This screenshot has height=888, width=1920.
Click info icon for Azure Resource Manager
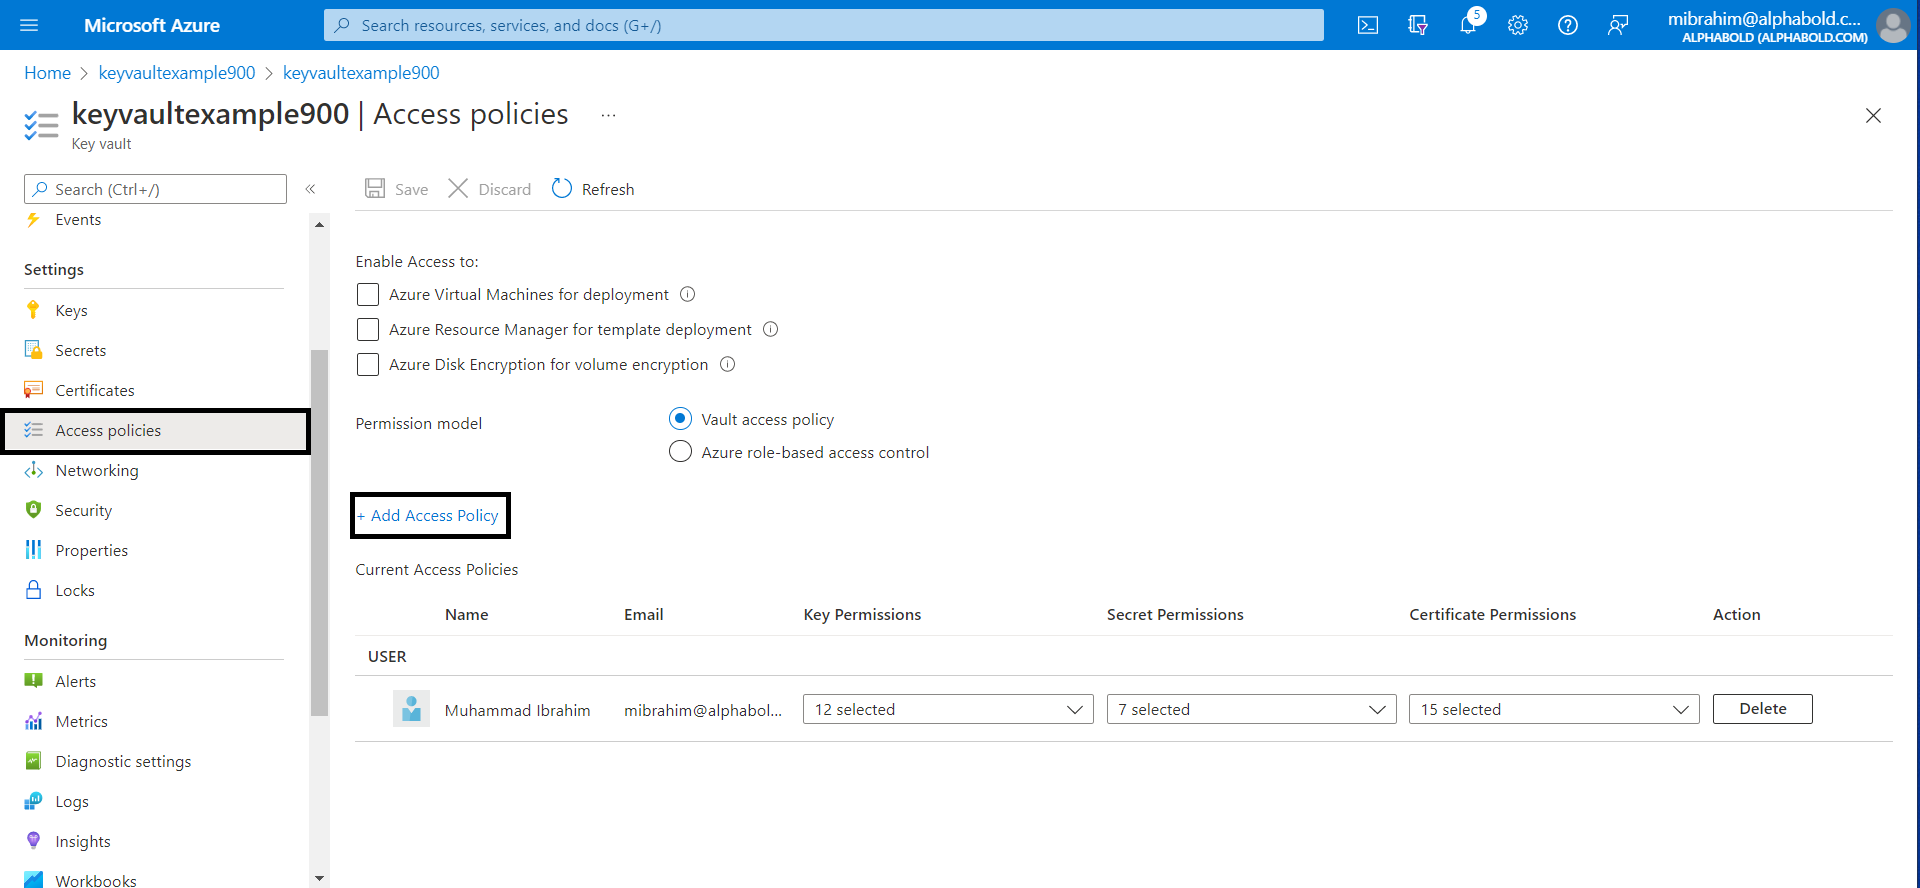pyautogui.click(x=771, y=329)
